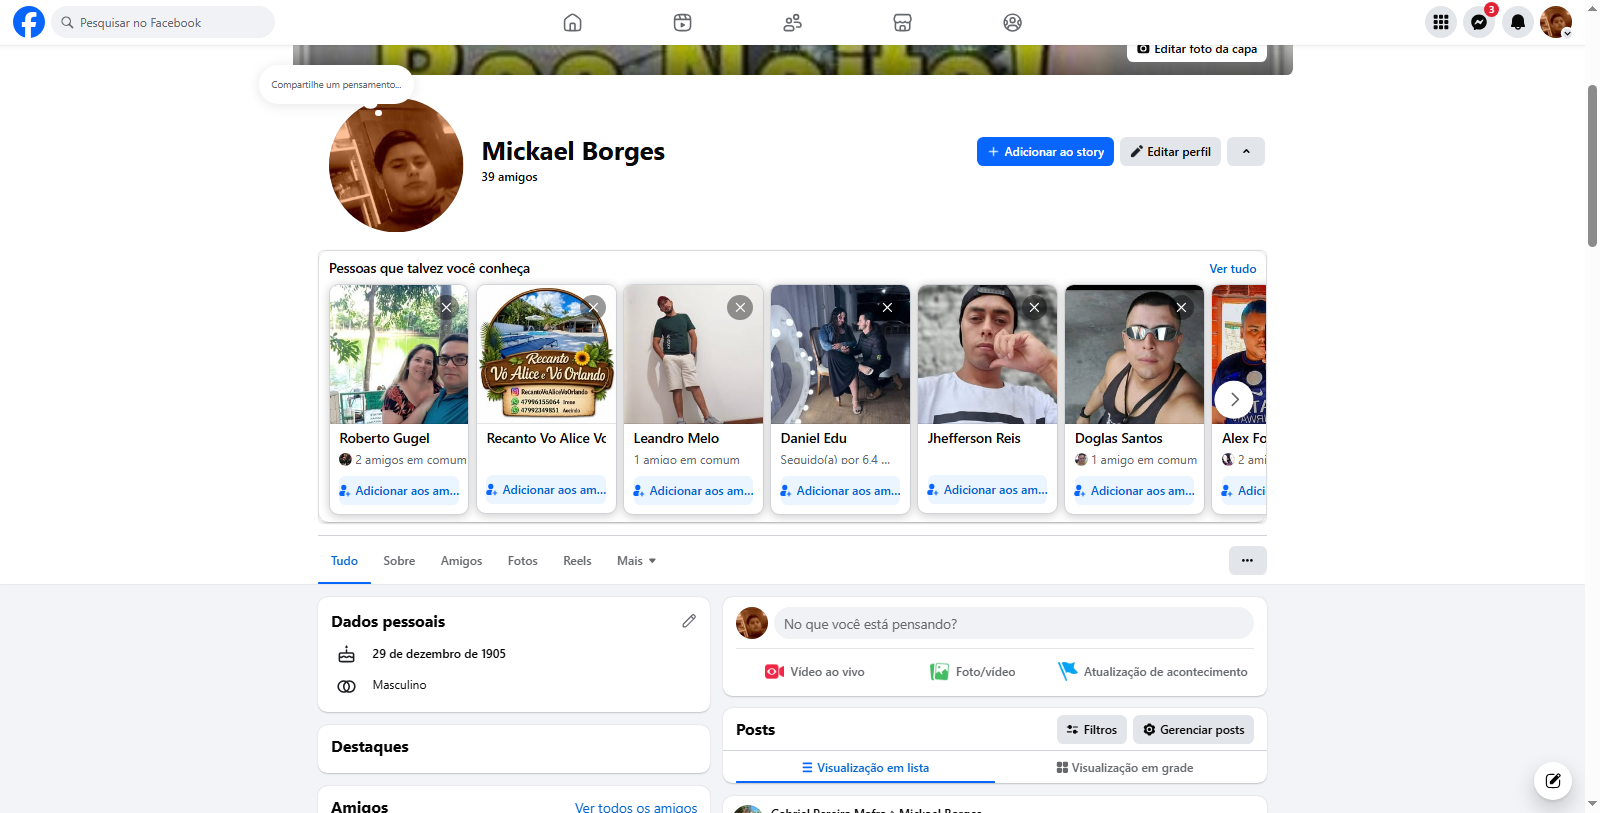Viewport: 1600px width, 813px height.
Task: Open the Groups icon in top bar
Action: tap(1012, 22)
